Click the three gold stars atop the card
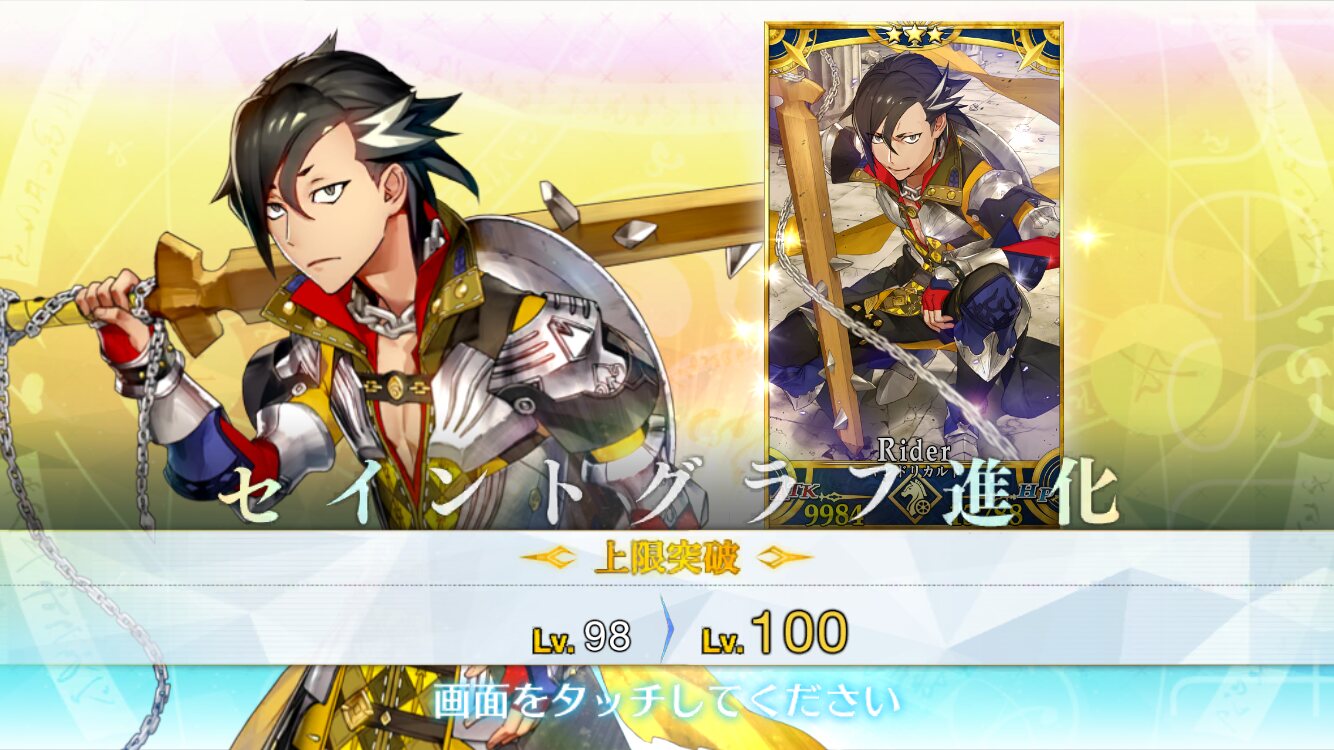The height and width of the screenshot is (750, 1334). point(913,34)
